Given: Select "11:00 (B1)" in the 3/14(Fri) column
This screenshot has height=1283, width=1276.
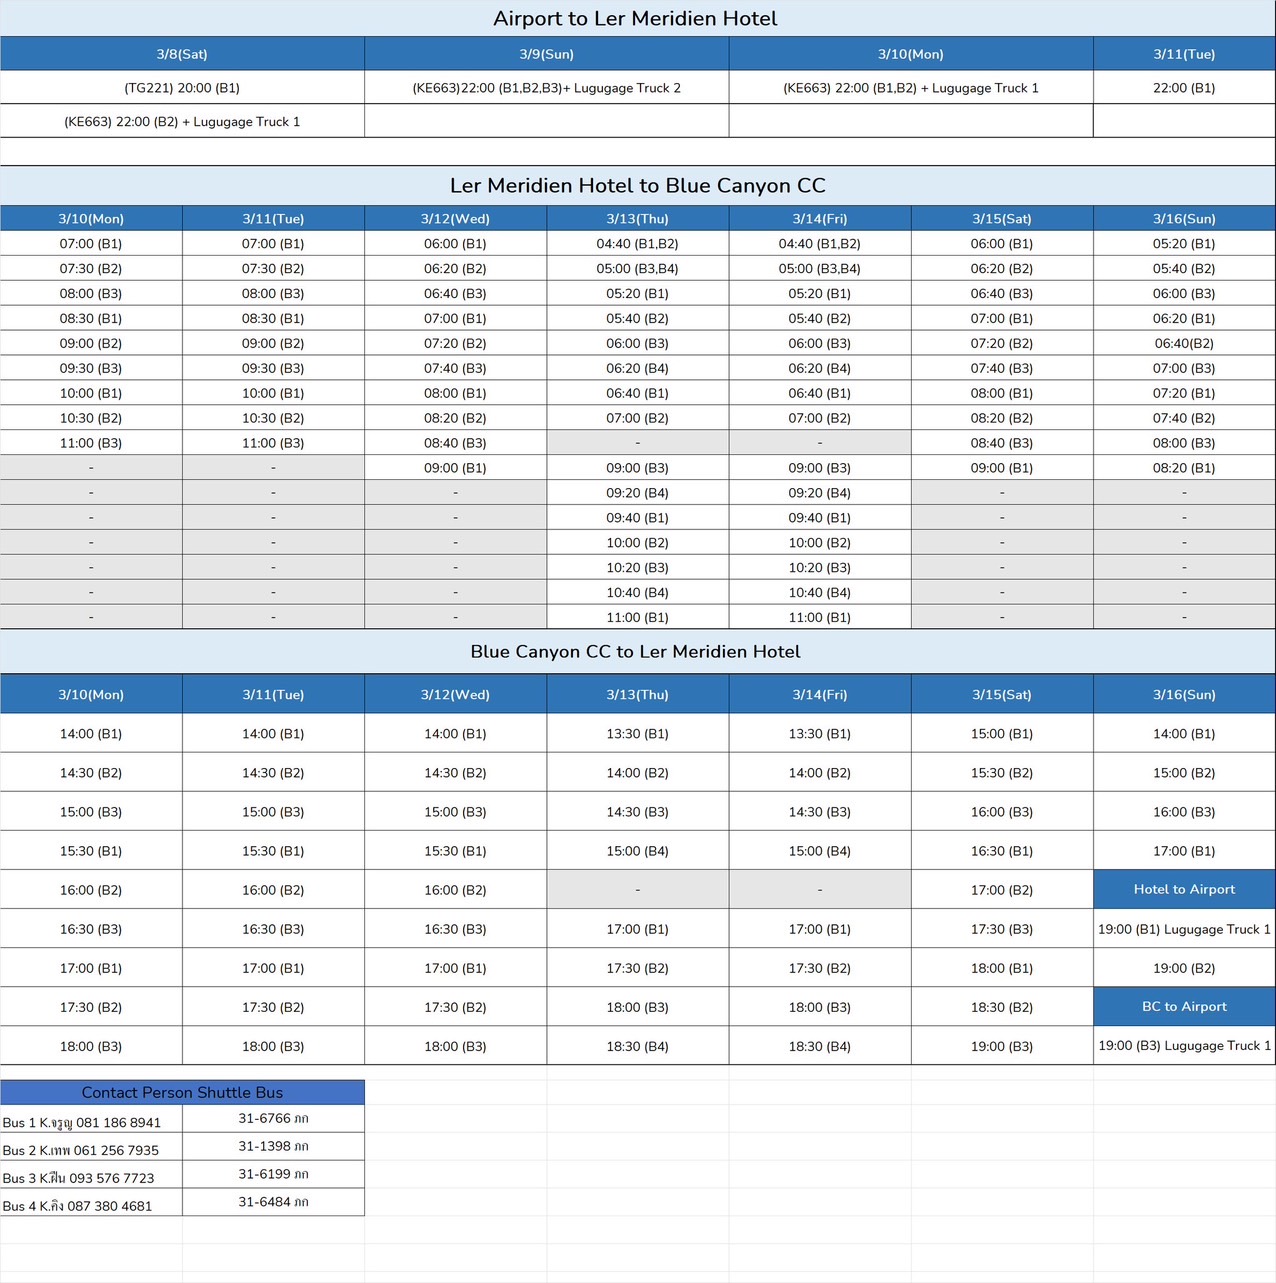Looking at the screenshot, I should pos(820,618).
